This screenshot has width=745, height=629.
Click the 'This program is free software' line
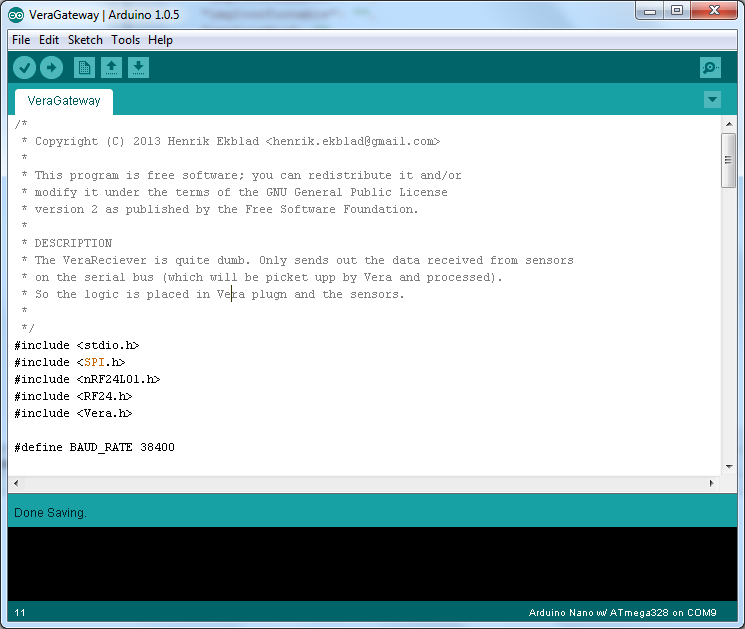[241, 175]
